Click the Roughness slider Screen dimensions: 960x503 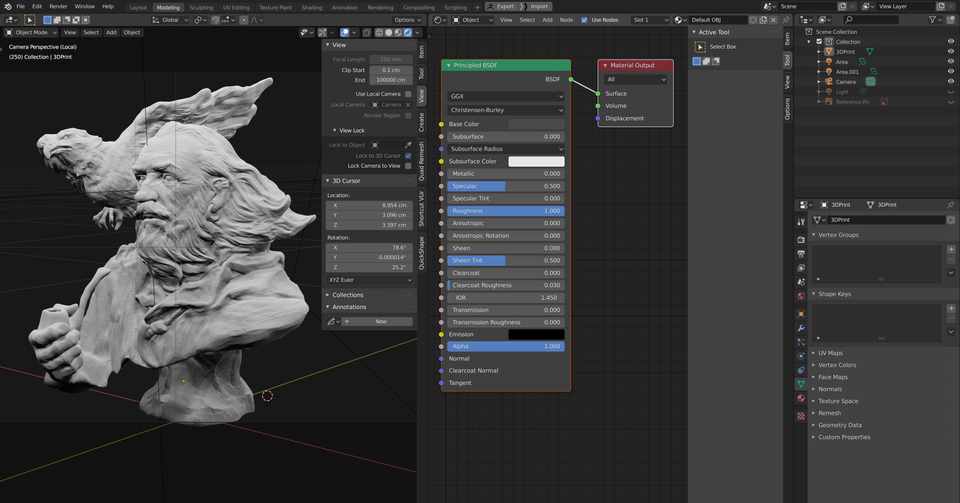point(506,211)
